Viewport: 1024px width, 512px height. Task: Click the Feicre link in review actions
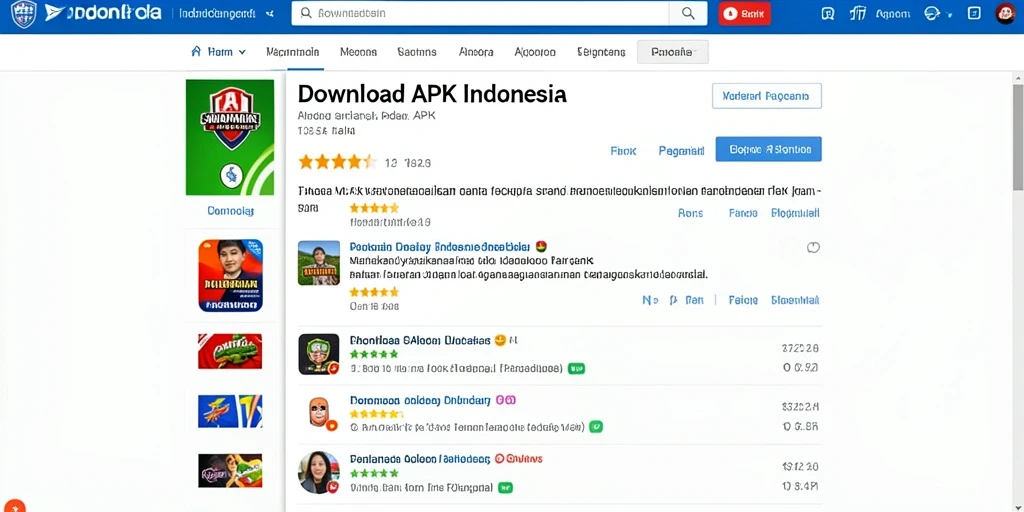(743, 300)
